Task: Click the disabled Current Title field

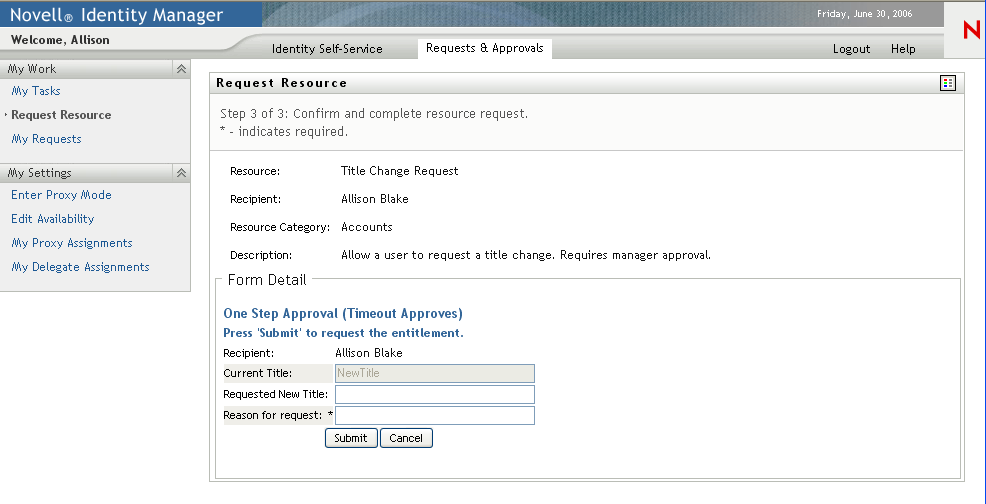Action: 434,373
